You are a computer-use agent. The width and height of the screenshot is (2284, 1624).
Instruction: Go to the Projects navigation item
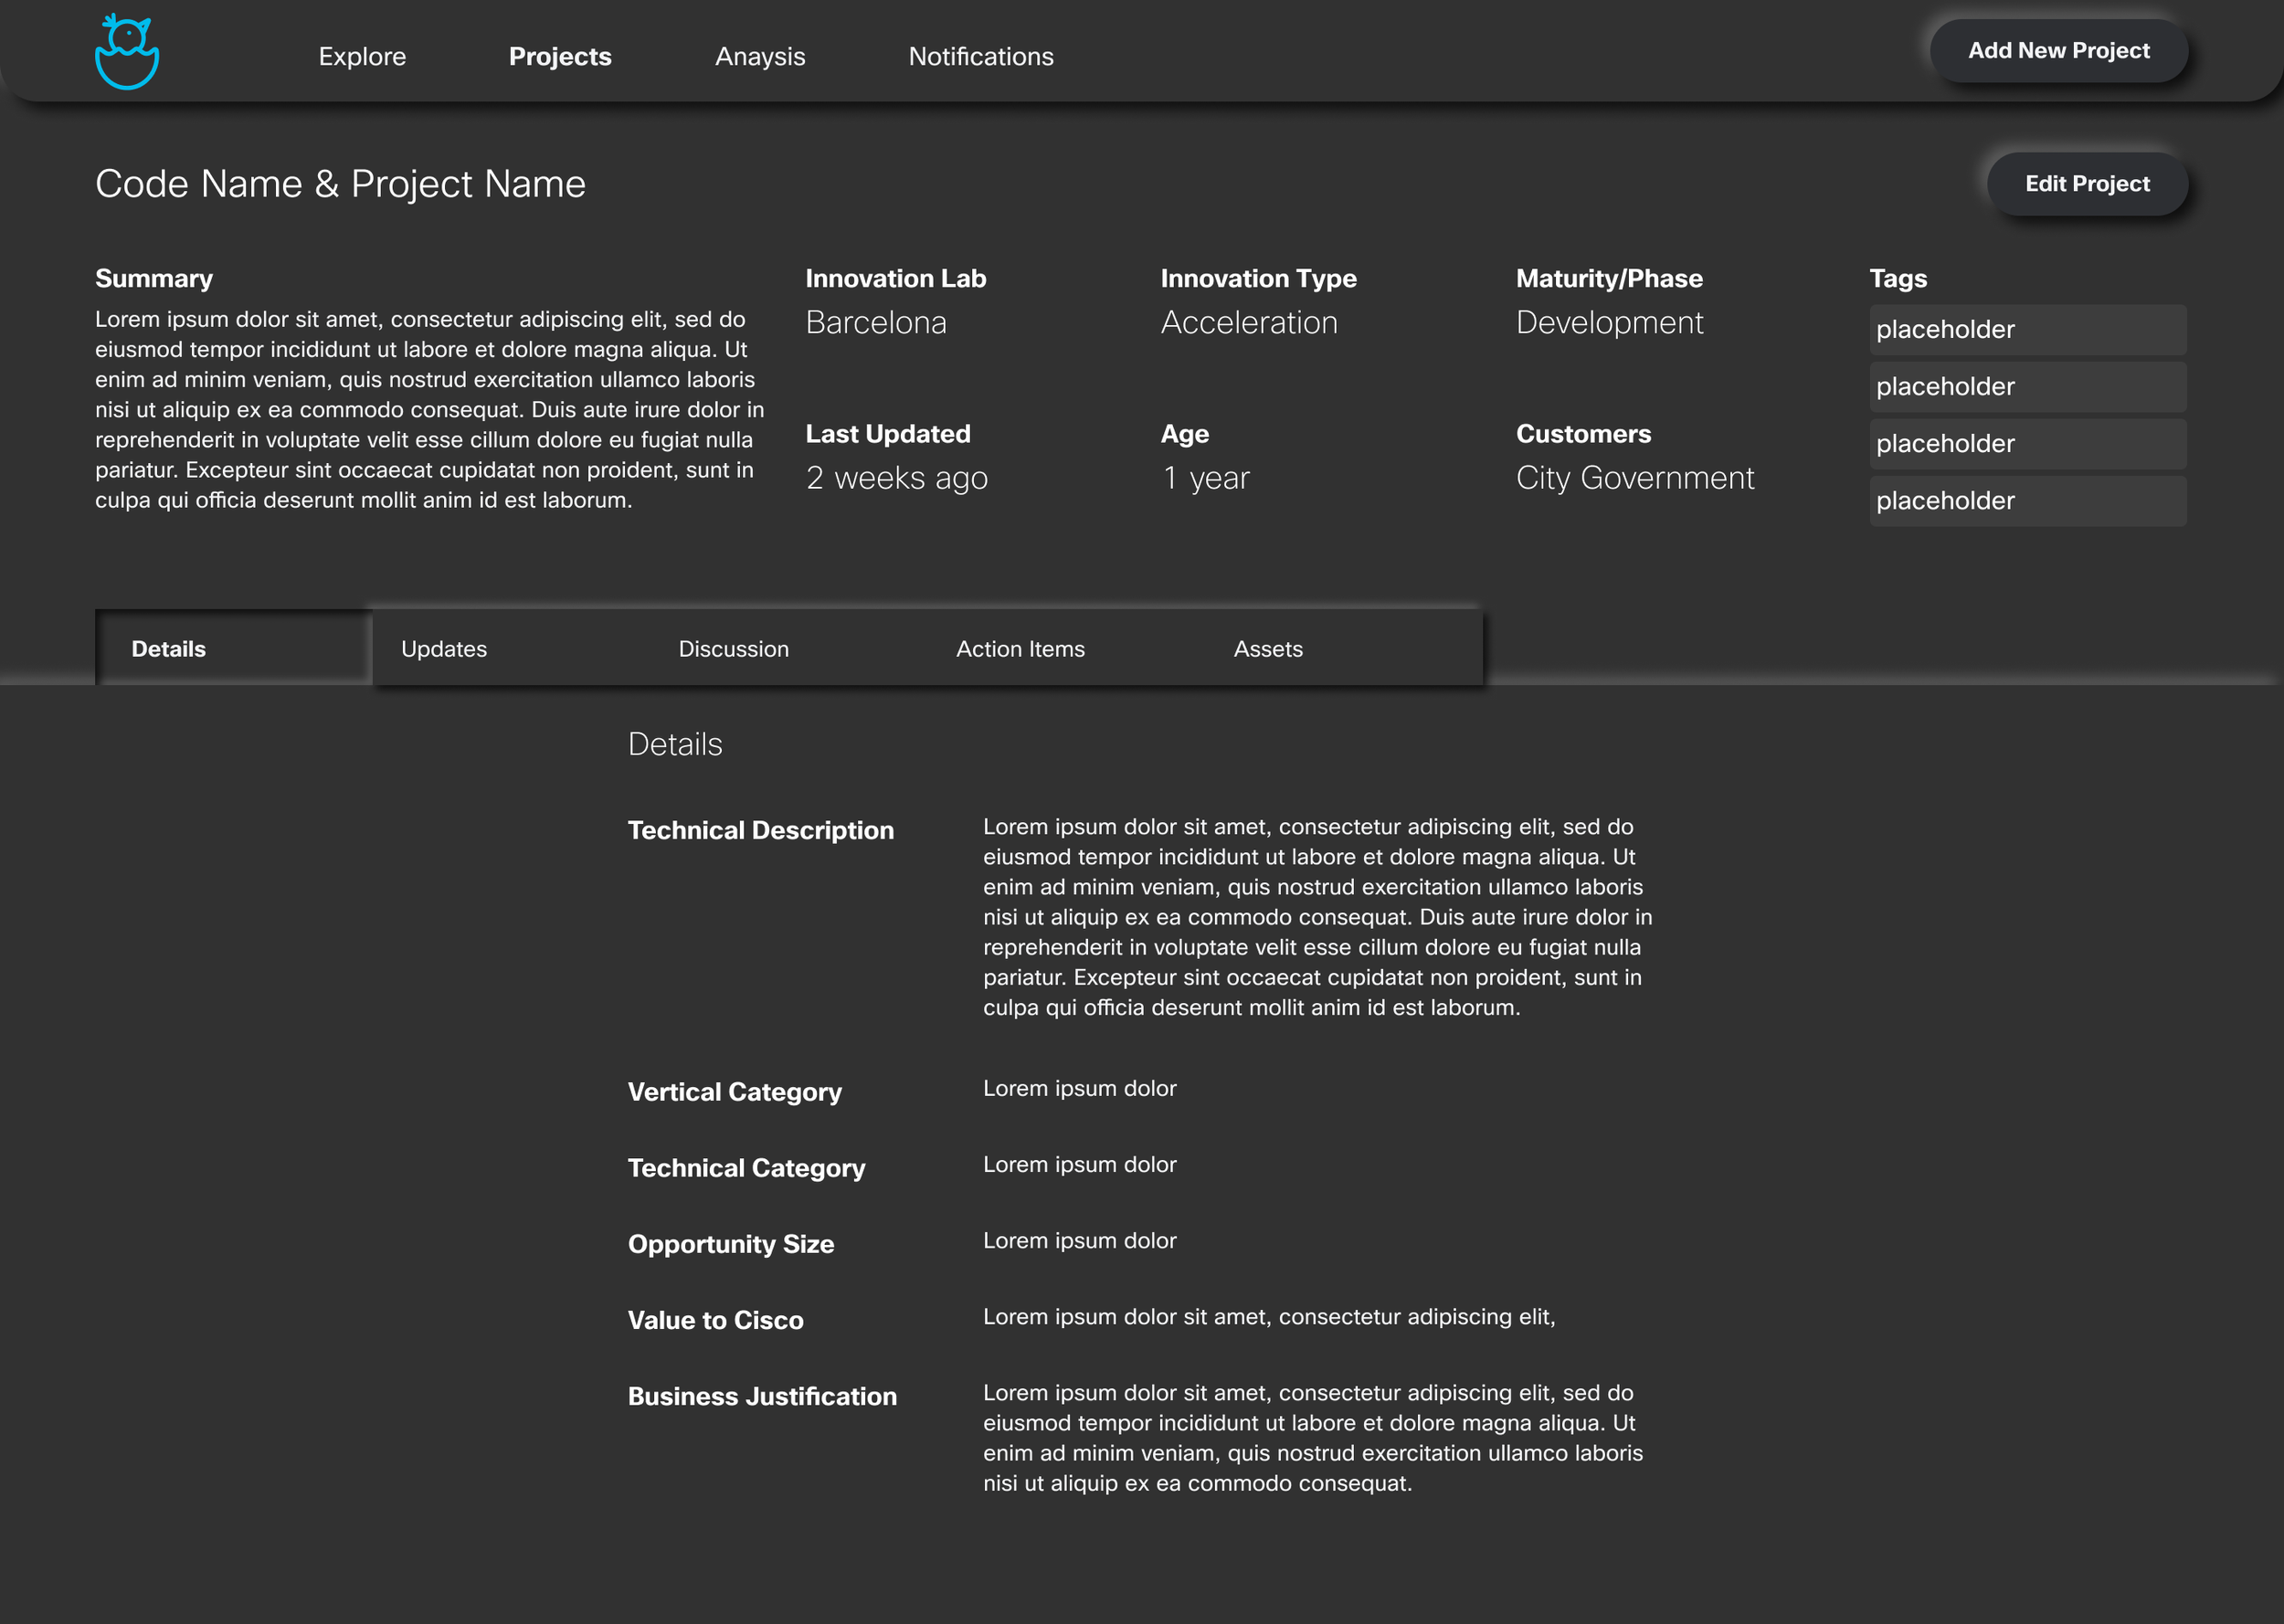(x=560, y=57)
